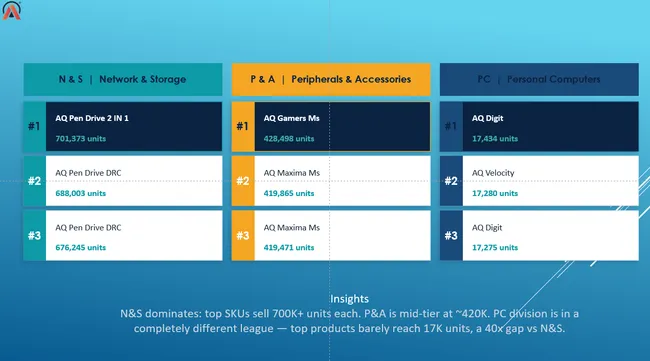Click the AQ Velocity product name

[493, 173]
